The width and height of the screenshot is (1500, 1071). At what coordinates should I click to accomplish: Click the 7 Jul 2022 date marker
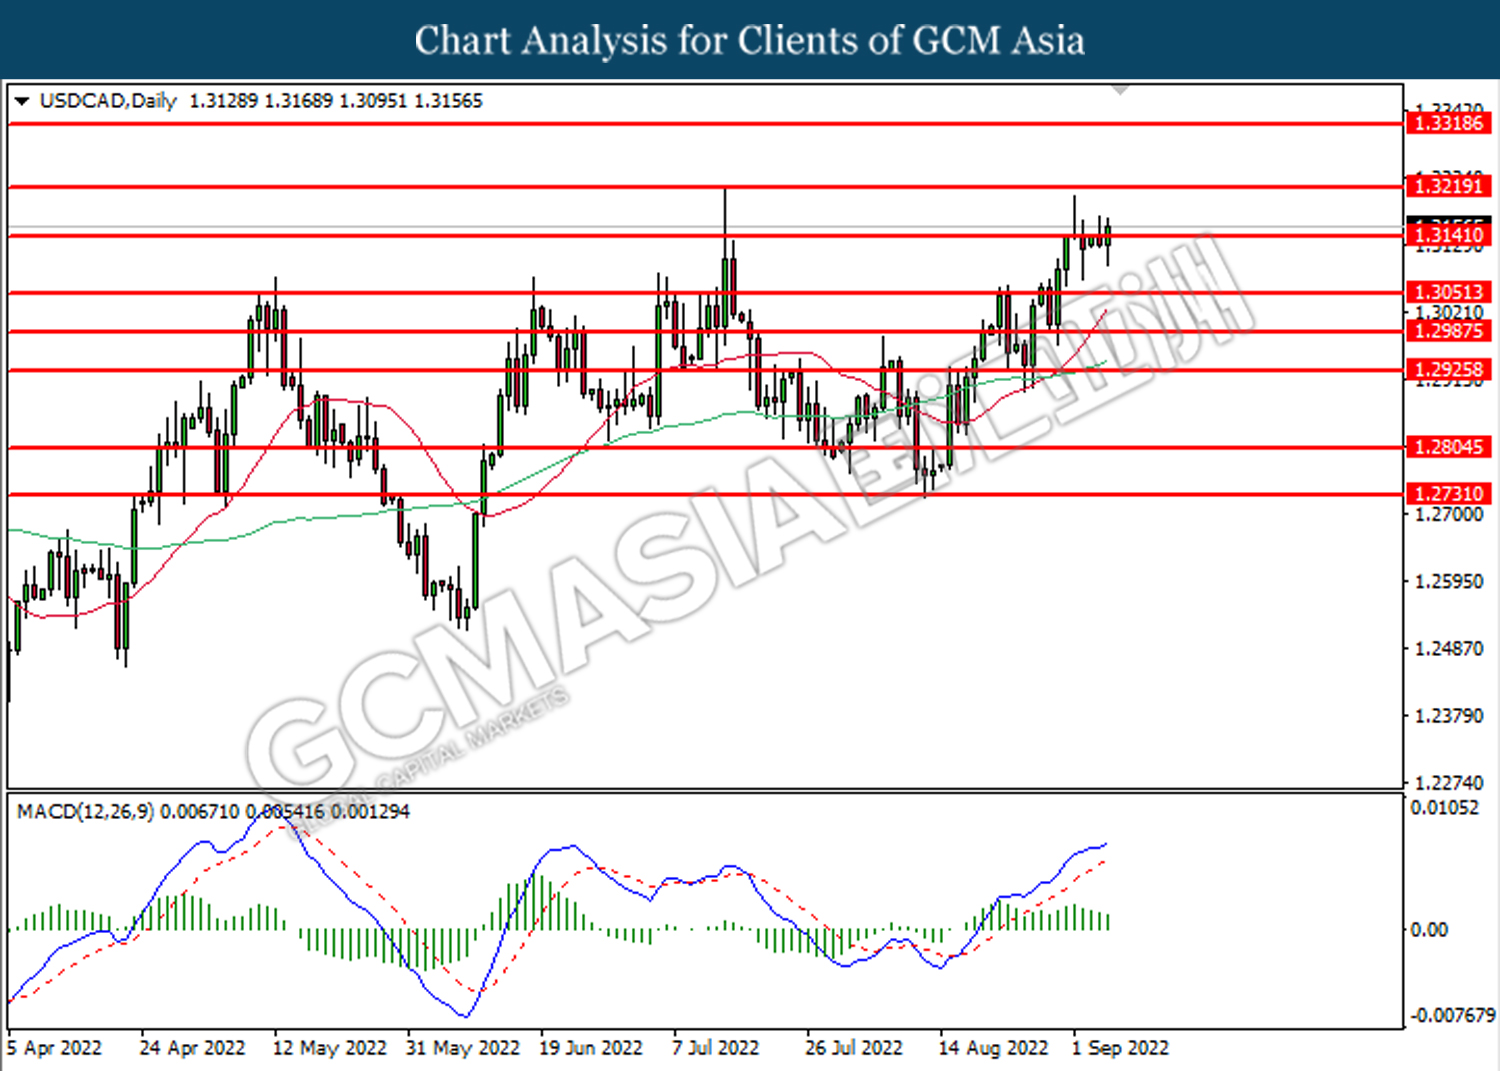pyautogui.click(x=715, y=1048)
